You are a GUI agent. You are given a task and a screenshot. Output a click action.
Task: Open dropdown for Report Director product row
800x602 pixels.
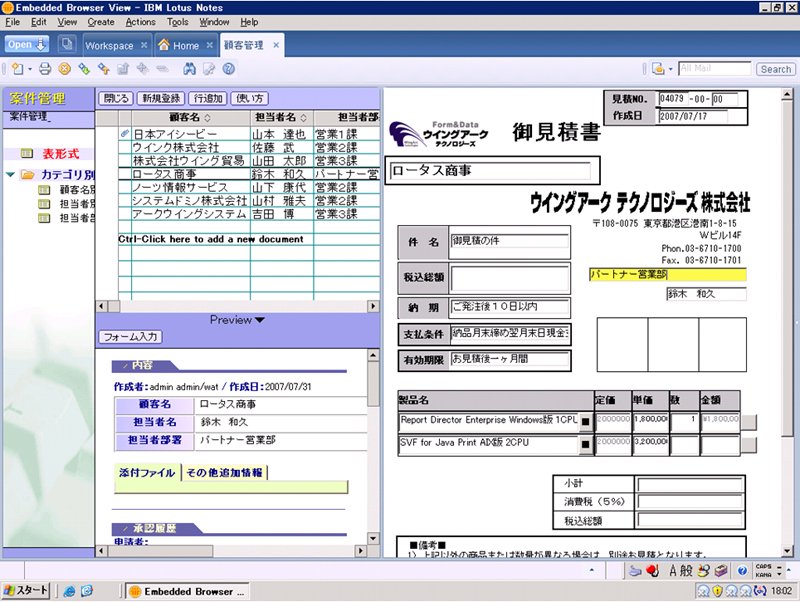pyautogui.click(x=586, y=422)
